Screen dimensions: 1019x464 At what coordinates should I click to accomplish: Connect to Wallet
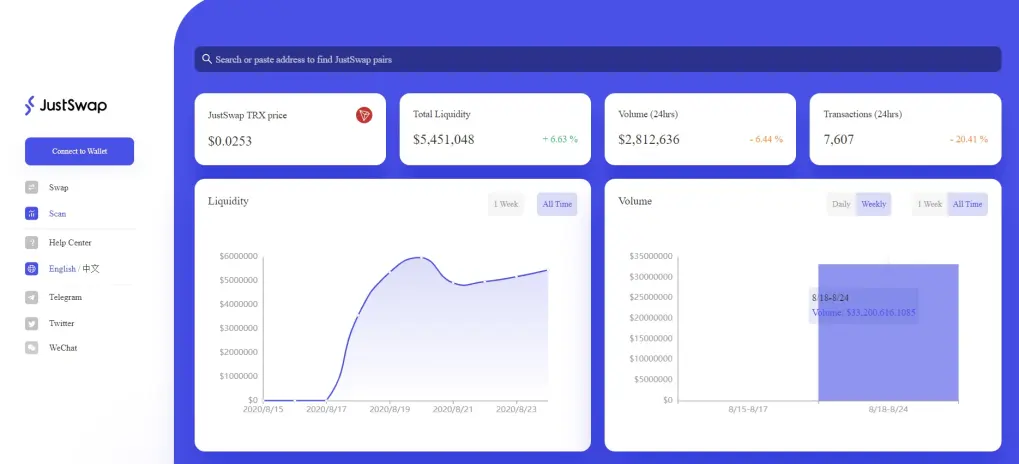(x=79, y=151)
